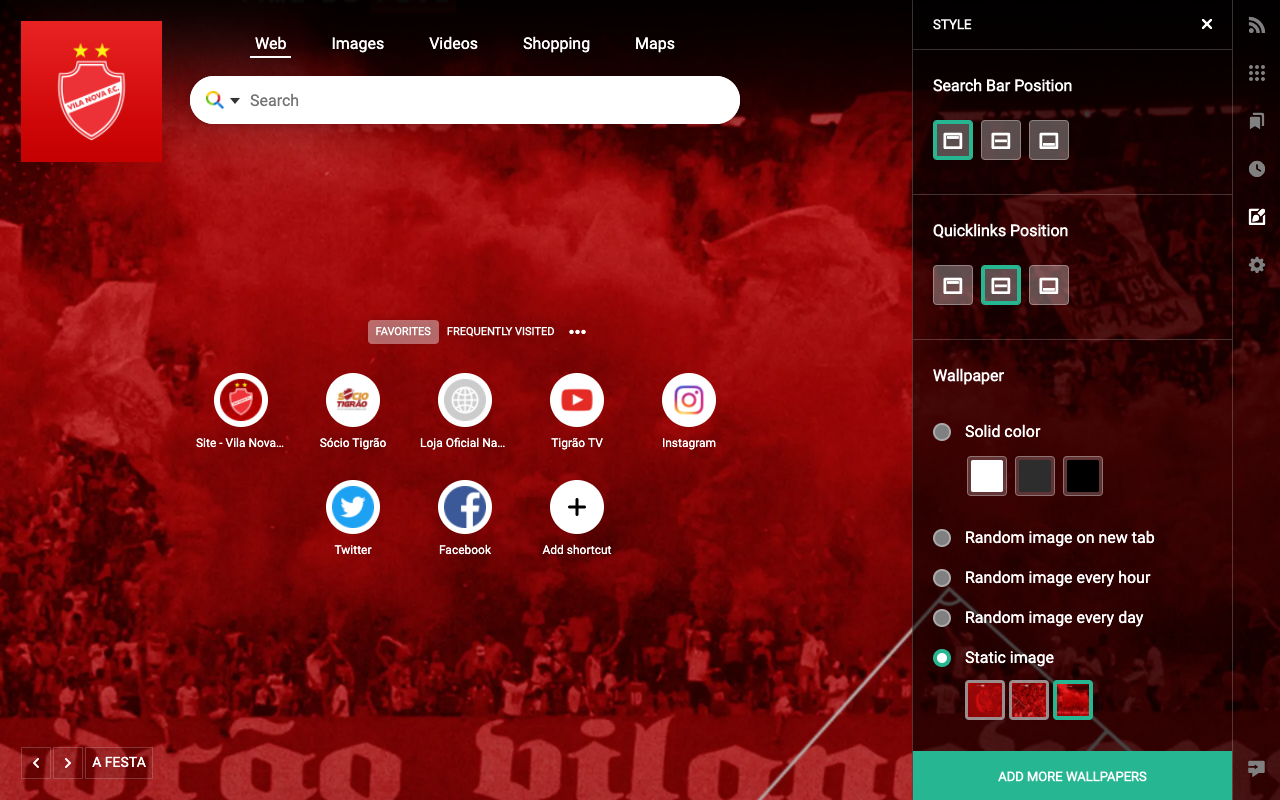Close the Style panel

click(1207, 24)
